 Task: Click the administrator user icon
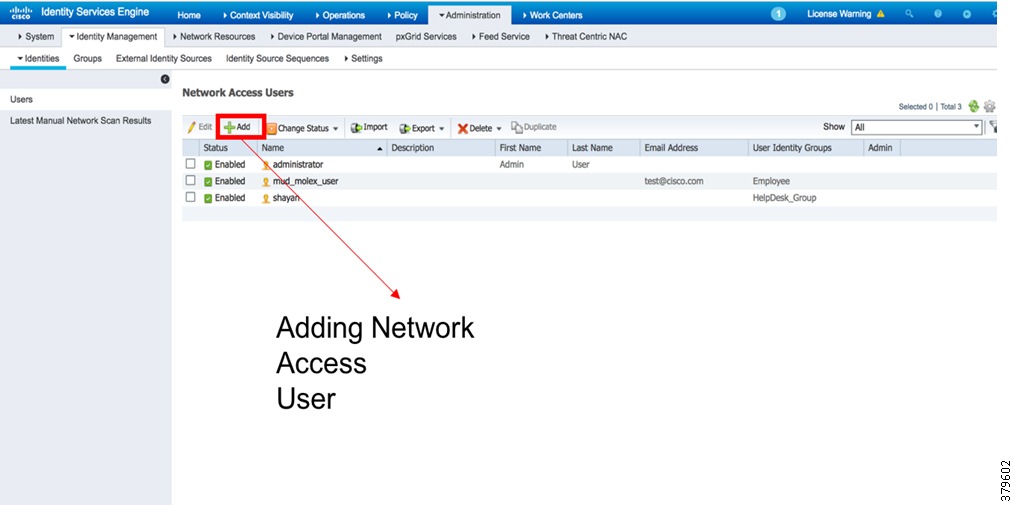(266, 165)
